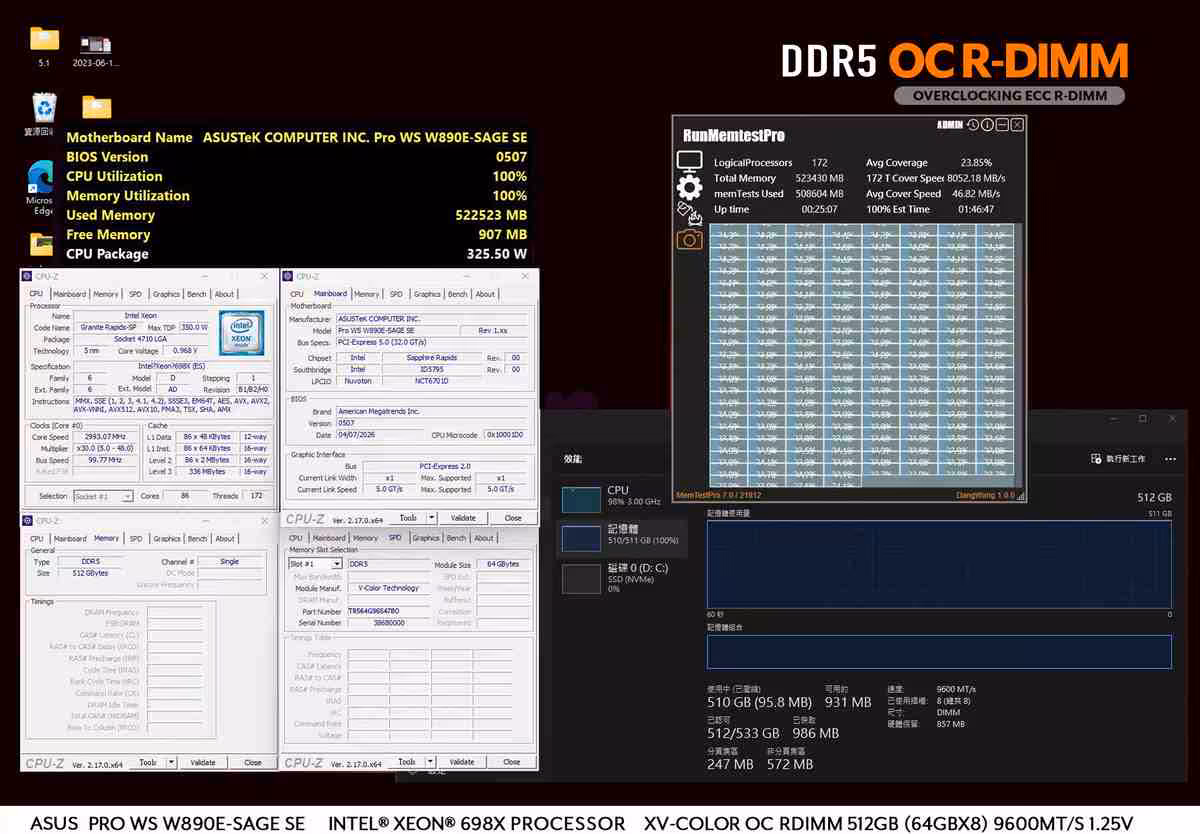Click Close button in CPU-Z Memory window
Screen dimensions: 1200x834
(x=253, y=762)
